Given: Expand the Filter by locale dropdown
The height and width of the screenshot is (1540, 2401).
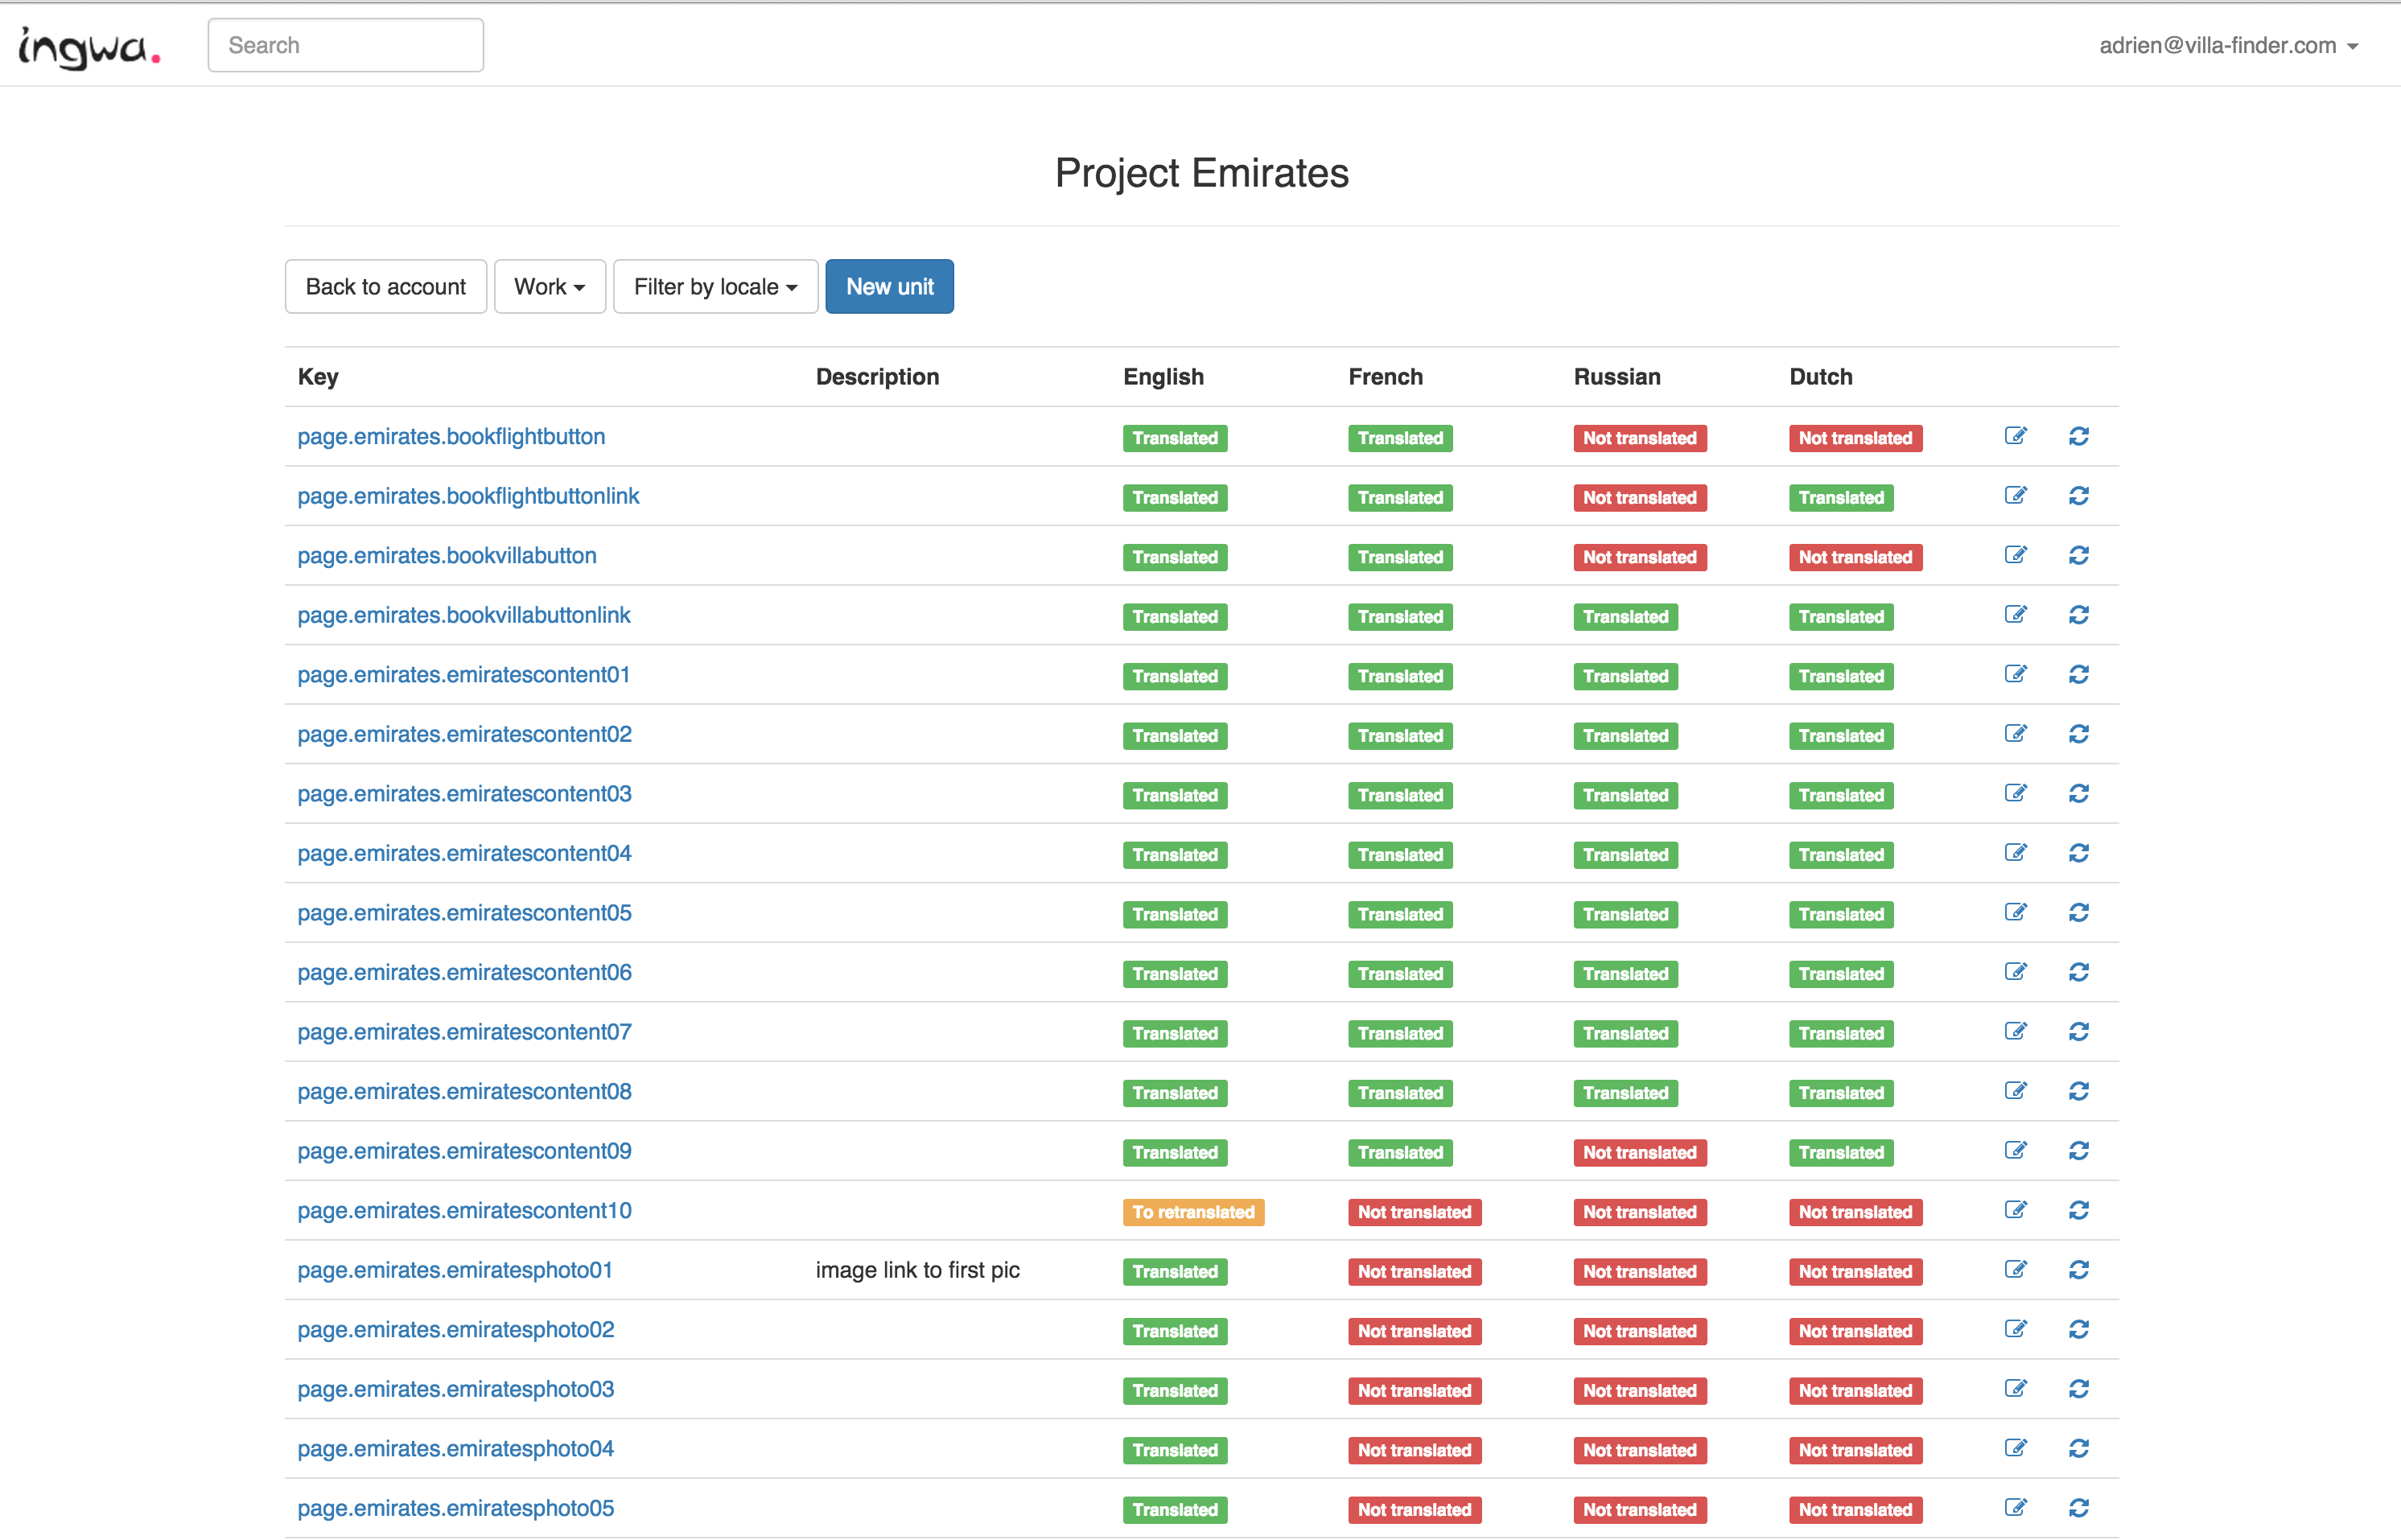Looking at the screenshot, I should point(715,287).
